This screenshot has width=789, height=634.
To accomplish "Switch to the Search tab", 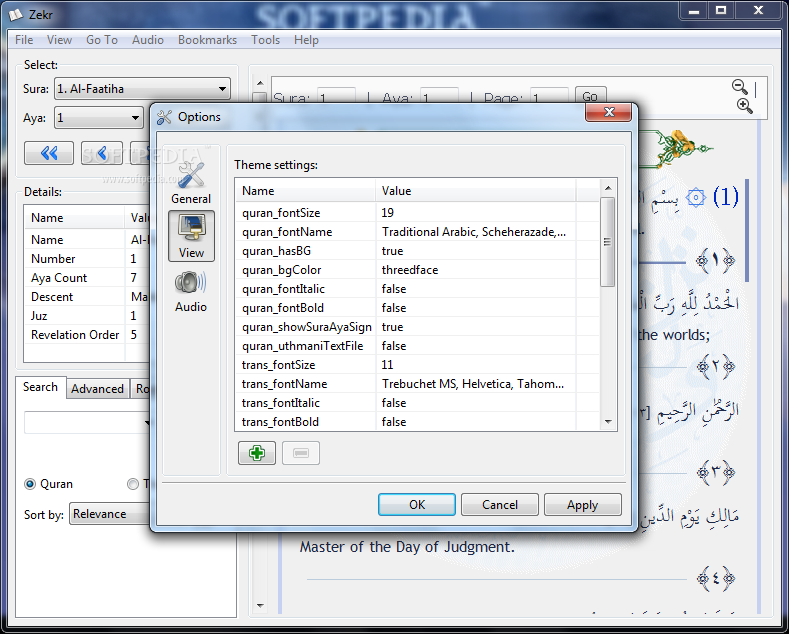I will 40,387.
